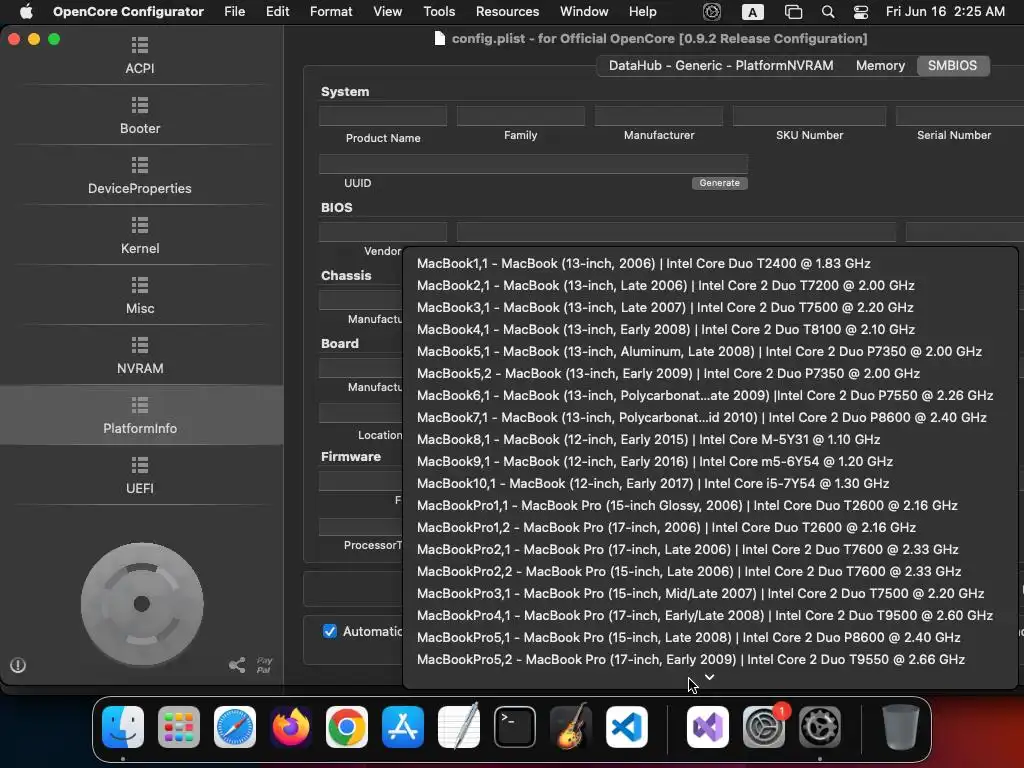Open Google Chrome from the Dock
The image size is (1024, 768).
click(x=346, y=727)
